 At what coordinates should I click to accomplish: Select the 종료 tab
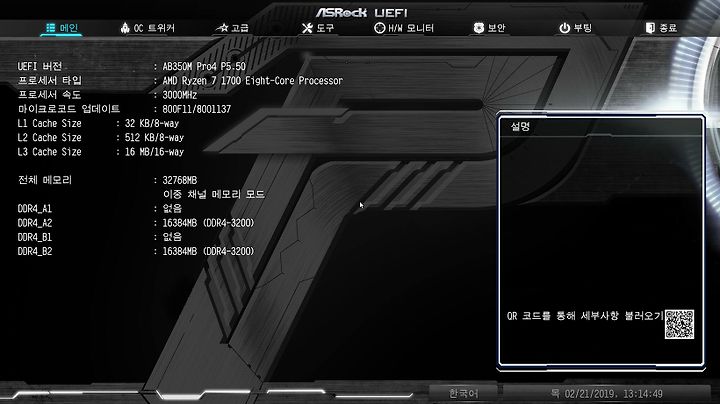[668, 28]
